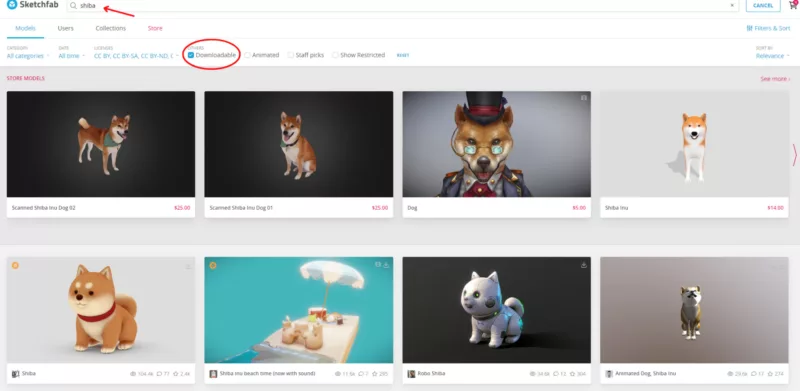
Task: Click the star likes icon on Robo Shiba card
Action: [x=571, y=374]
